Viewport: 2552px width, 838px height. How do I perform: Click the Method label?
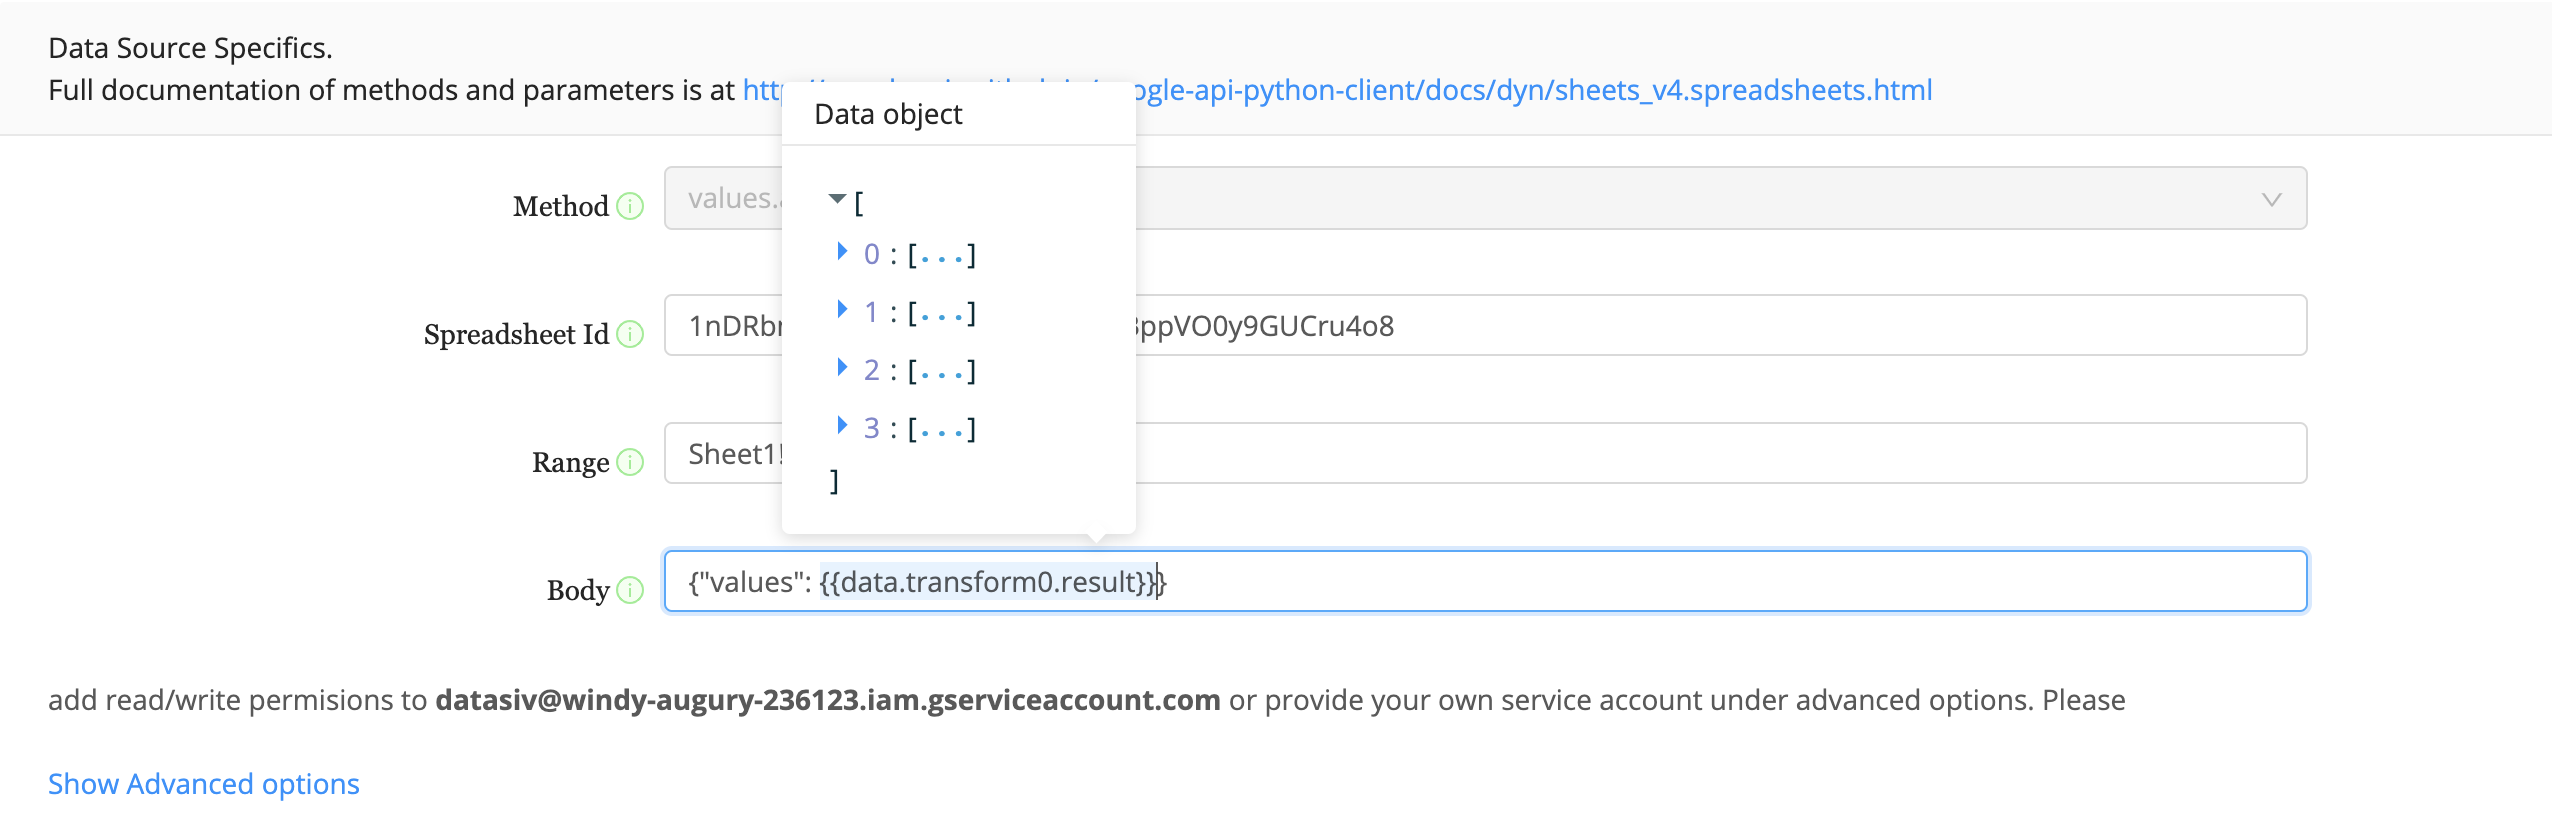click(x=561, y=206)
